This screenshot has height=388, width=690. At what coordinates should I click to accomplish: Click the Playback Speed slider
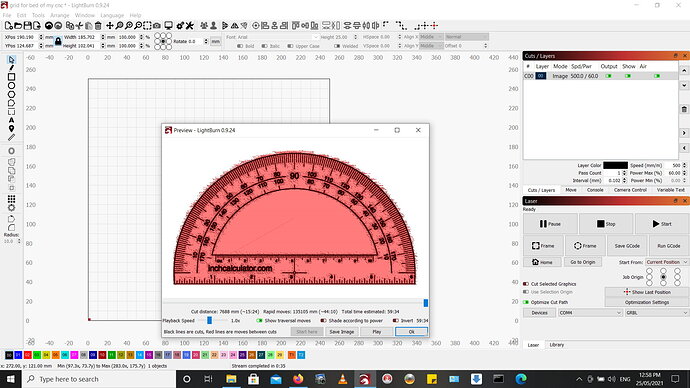(x=209, y=320)
